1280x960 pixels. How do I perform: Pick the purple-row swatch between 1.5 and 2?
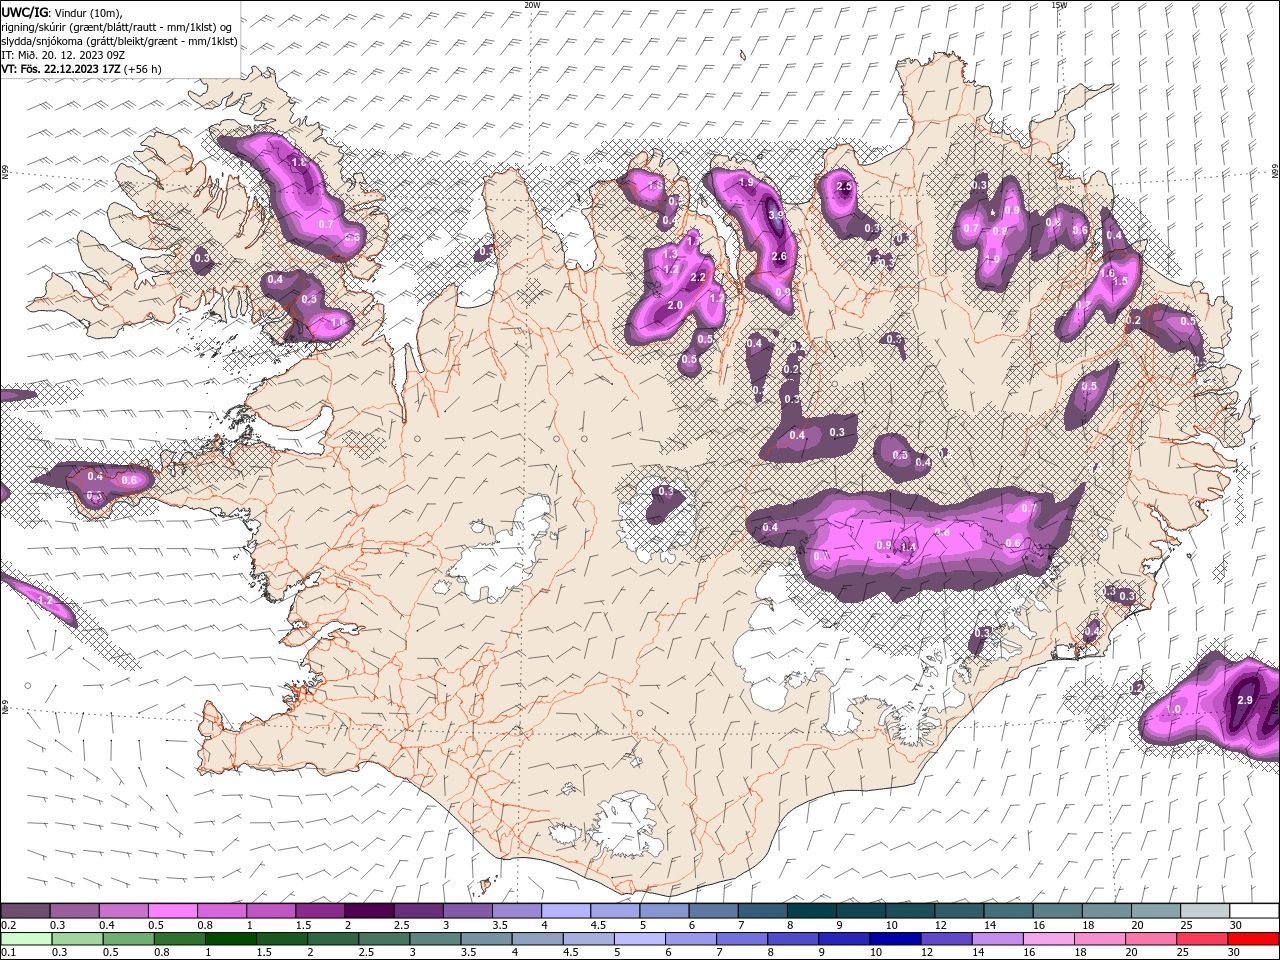click(x=320, y=911)
